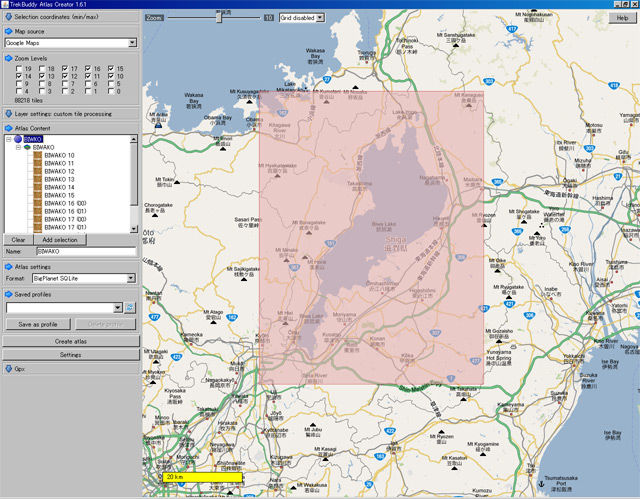The height and width of the screenshot is (499, 640).
Task: Click Save as profile button
Action: click(38, 324)
